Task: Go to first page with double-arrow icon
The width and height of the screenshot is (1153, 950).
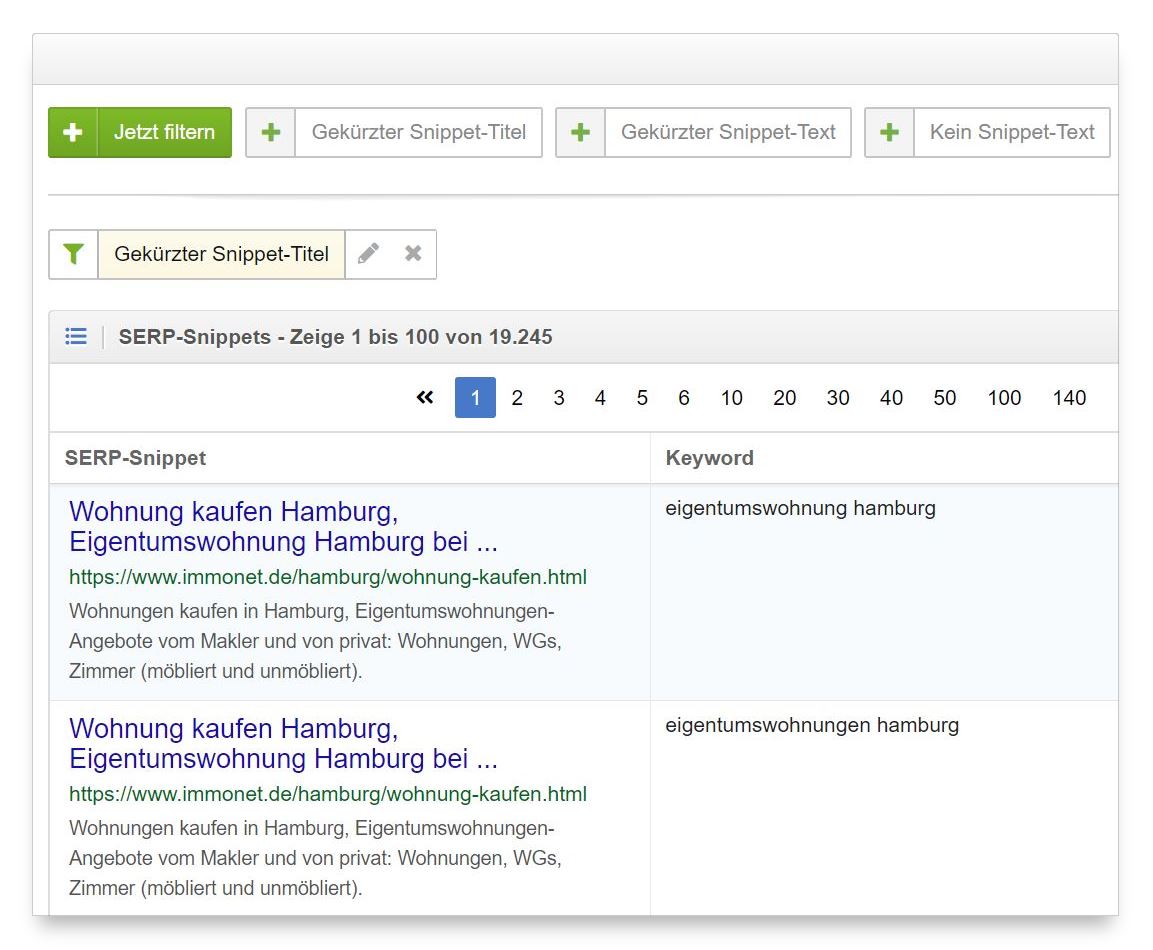Action: [x=425, y=398]
